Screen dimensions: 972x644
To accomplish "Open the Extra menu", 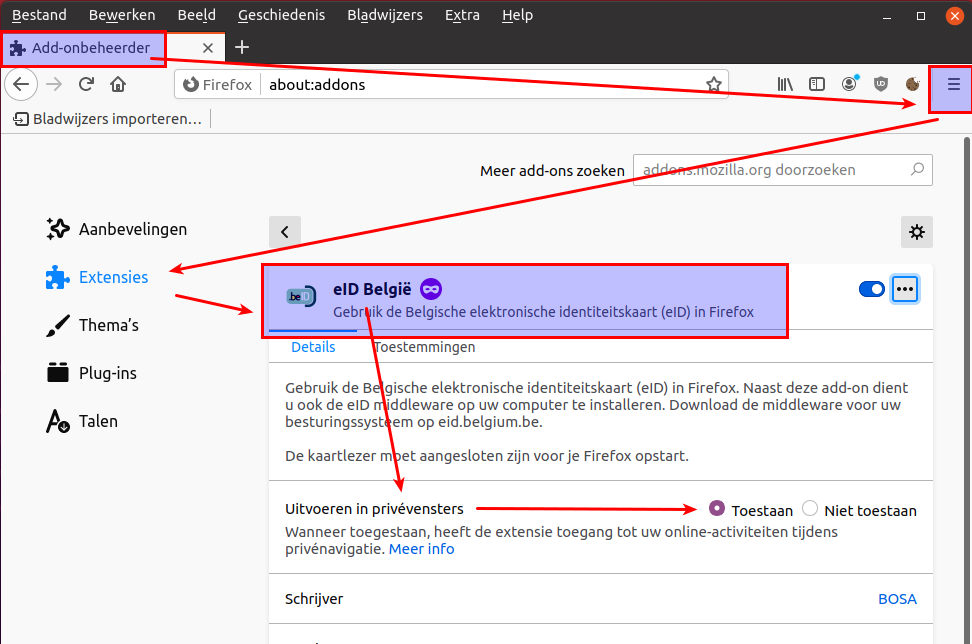I will 462,15.
